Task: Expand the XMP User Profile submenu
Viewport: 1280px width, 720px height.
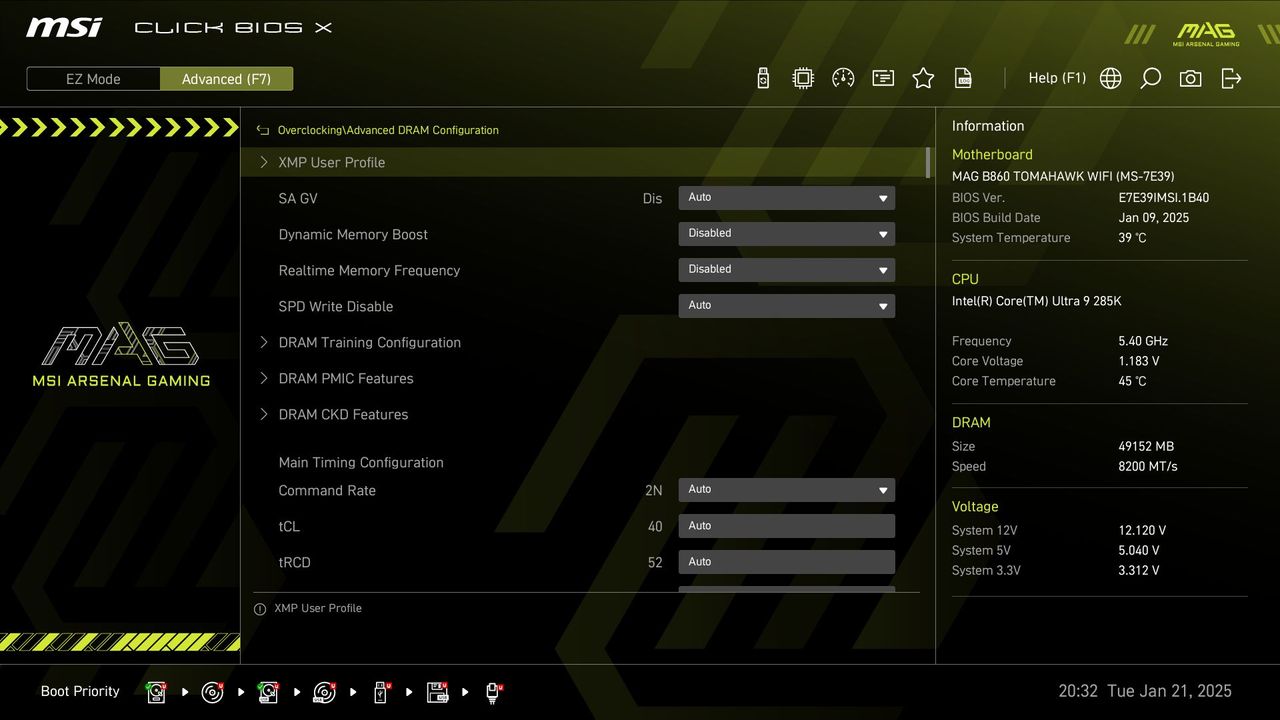Action: point(584,162)
